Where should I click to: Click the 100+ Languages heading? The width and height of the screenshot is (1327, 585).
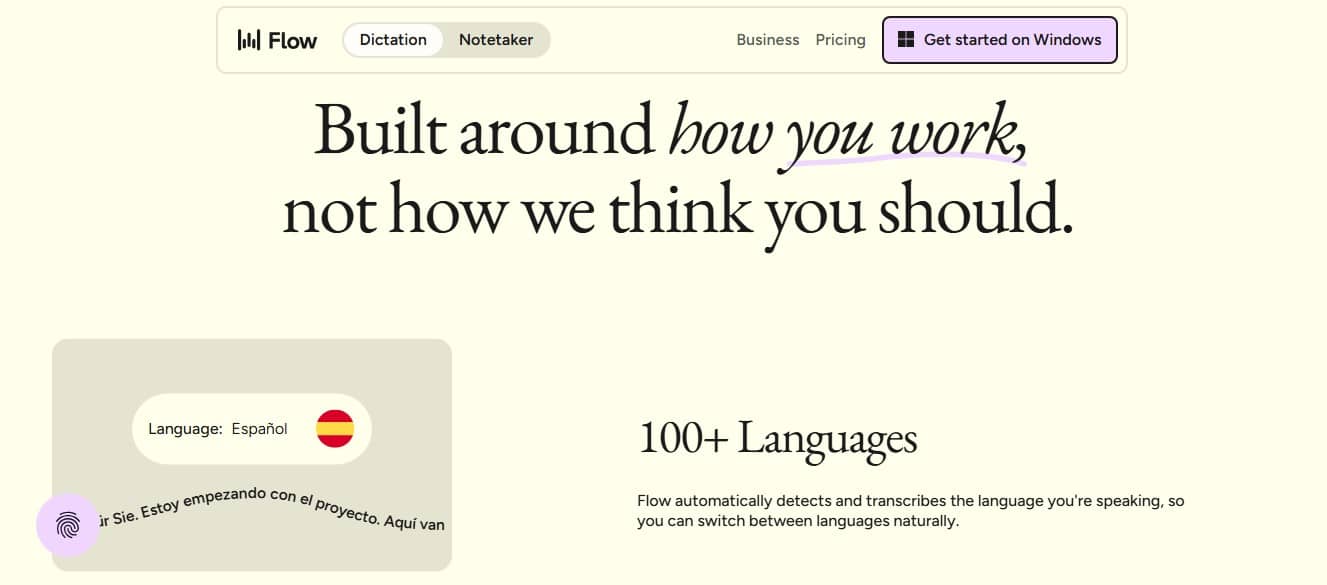click(x=777, y=438)
